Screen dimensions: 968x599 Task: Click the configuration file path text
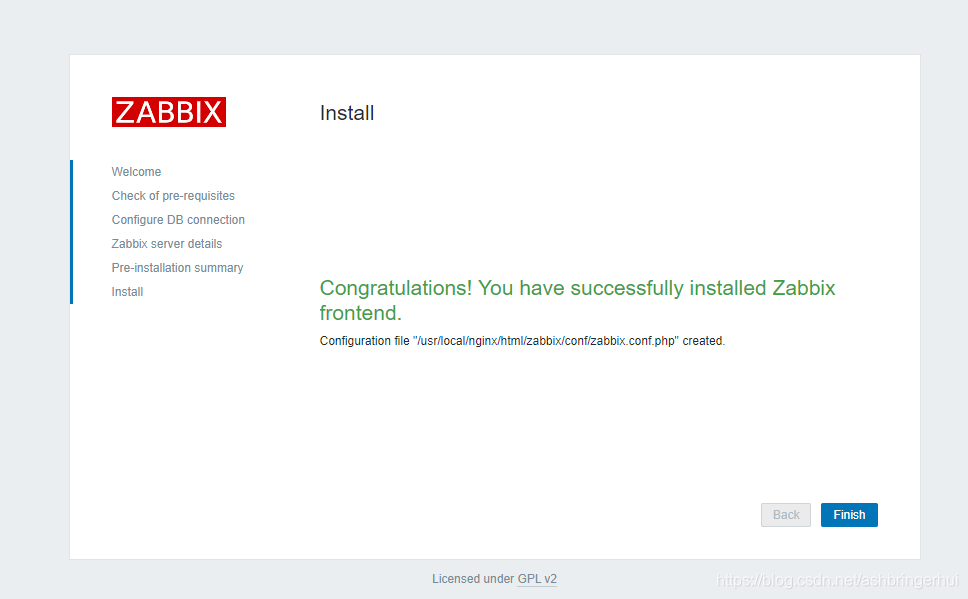pos(546,341)
